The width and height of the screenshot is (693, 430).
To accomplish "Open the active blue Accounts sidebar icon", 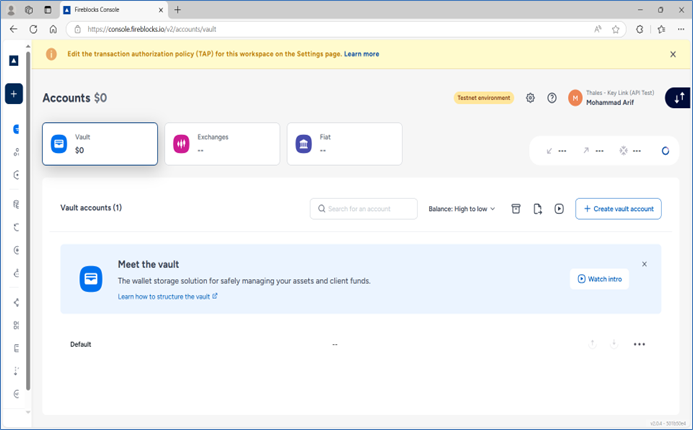I will tap(16, 129).
